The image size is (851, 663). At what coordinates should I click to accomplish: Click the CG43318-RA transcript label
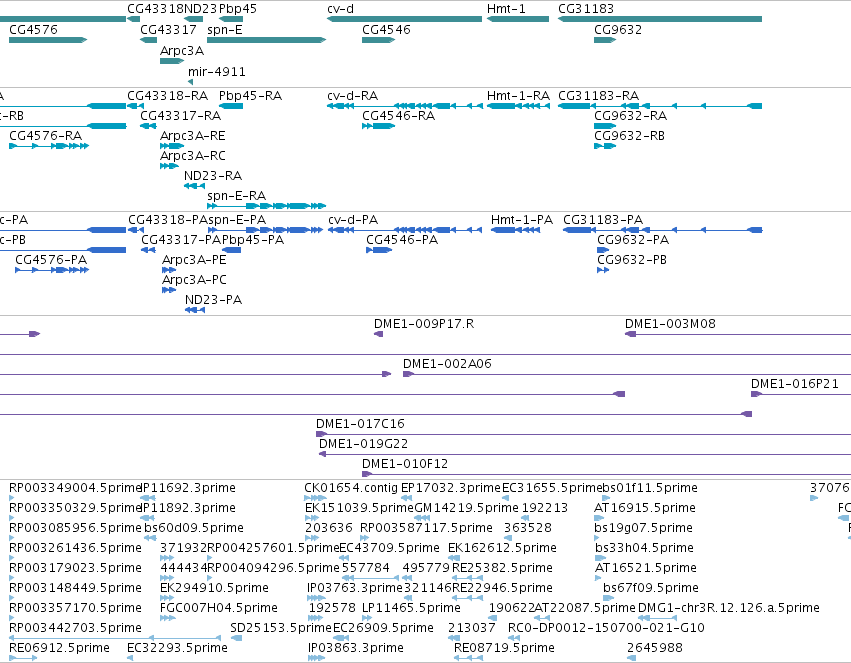tap(168, 96)
